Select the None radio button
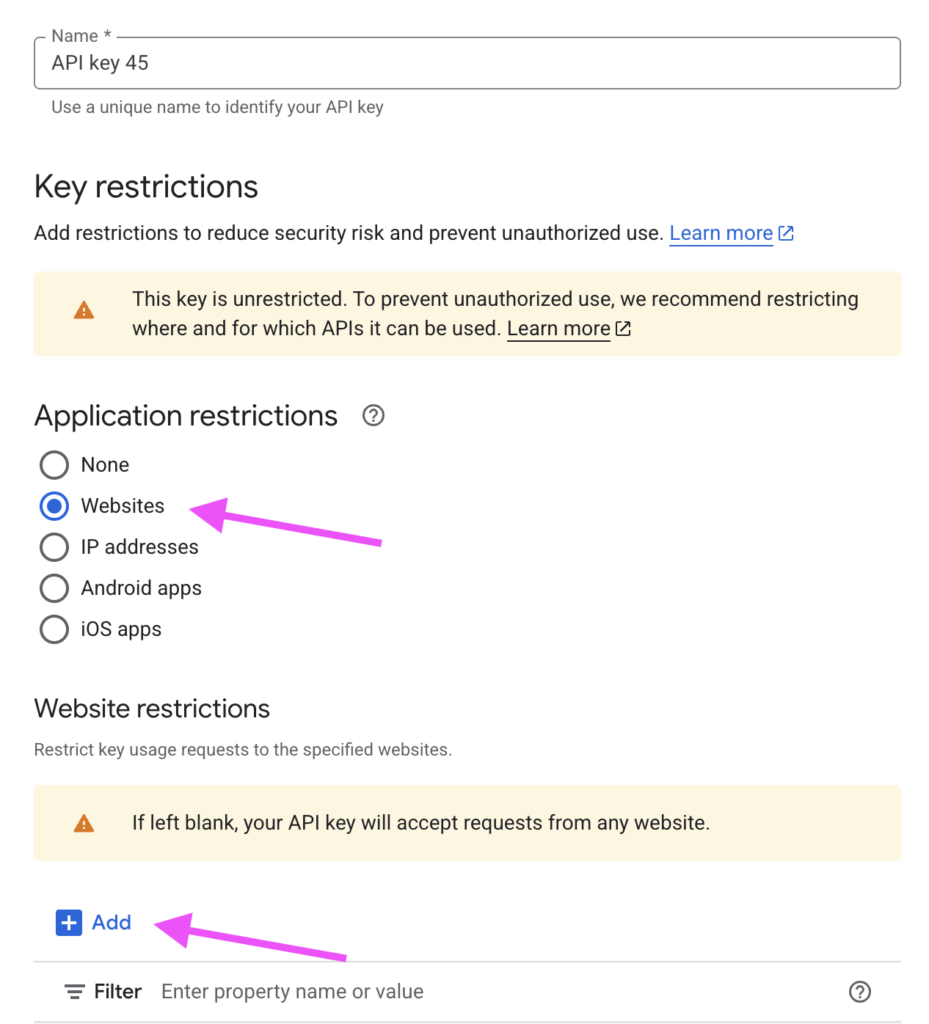The height and width of the screenshot is (1024, 929). pos(54,465)
